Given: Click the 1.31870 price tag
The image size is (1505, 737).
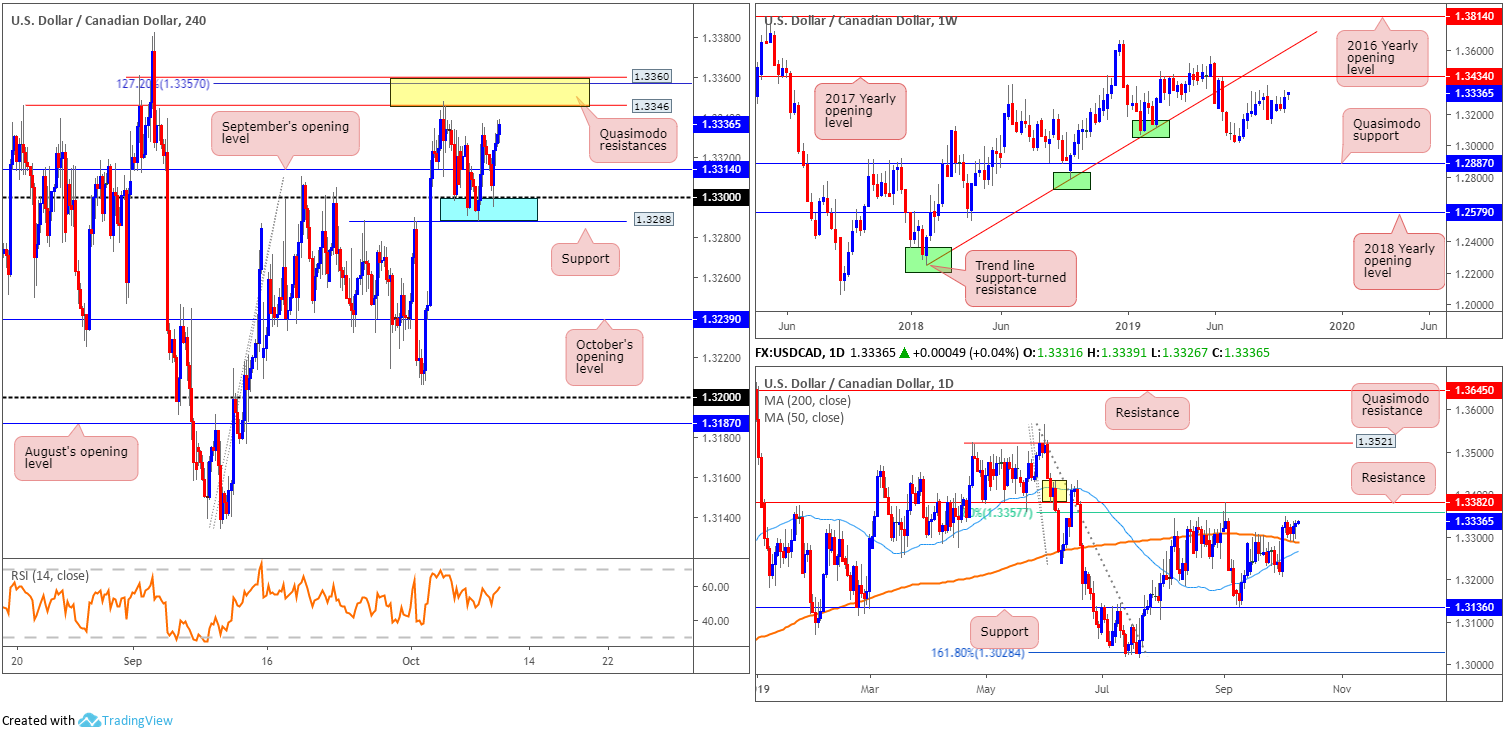Looking at the screenshot, I should 721,423.
